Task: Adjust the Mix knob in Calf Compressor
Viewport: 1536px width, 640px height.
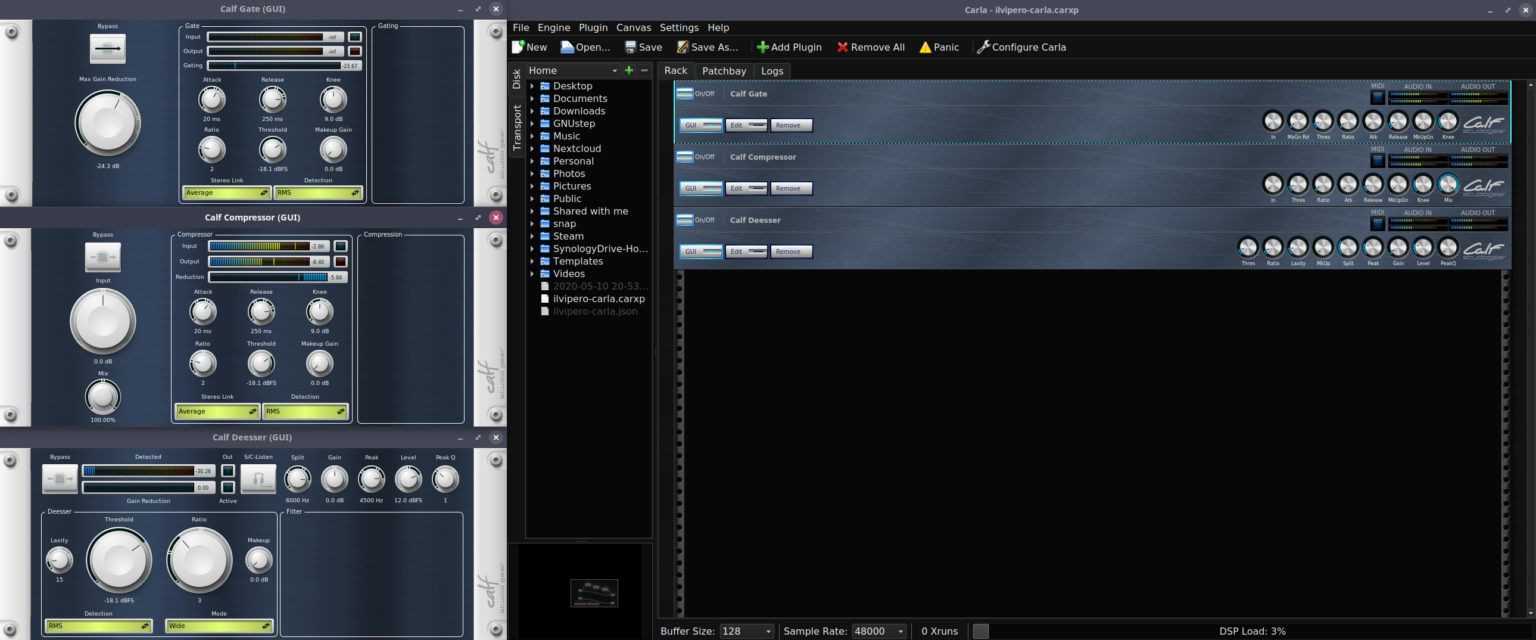Action: click(103, 397)
